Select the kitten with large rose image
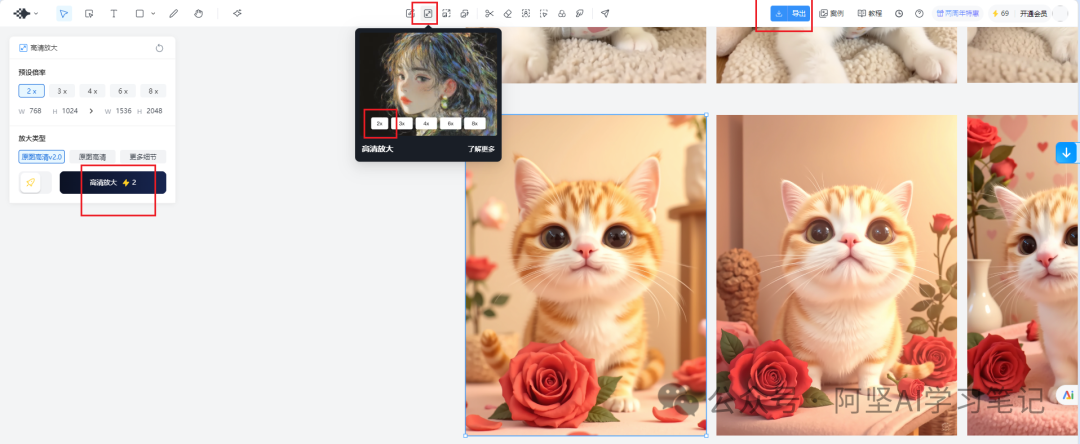This screenshot has height=444, width=1080. tap(586, 275)
